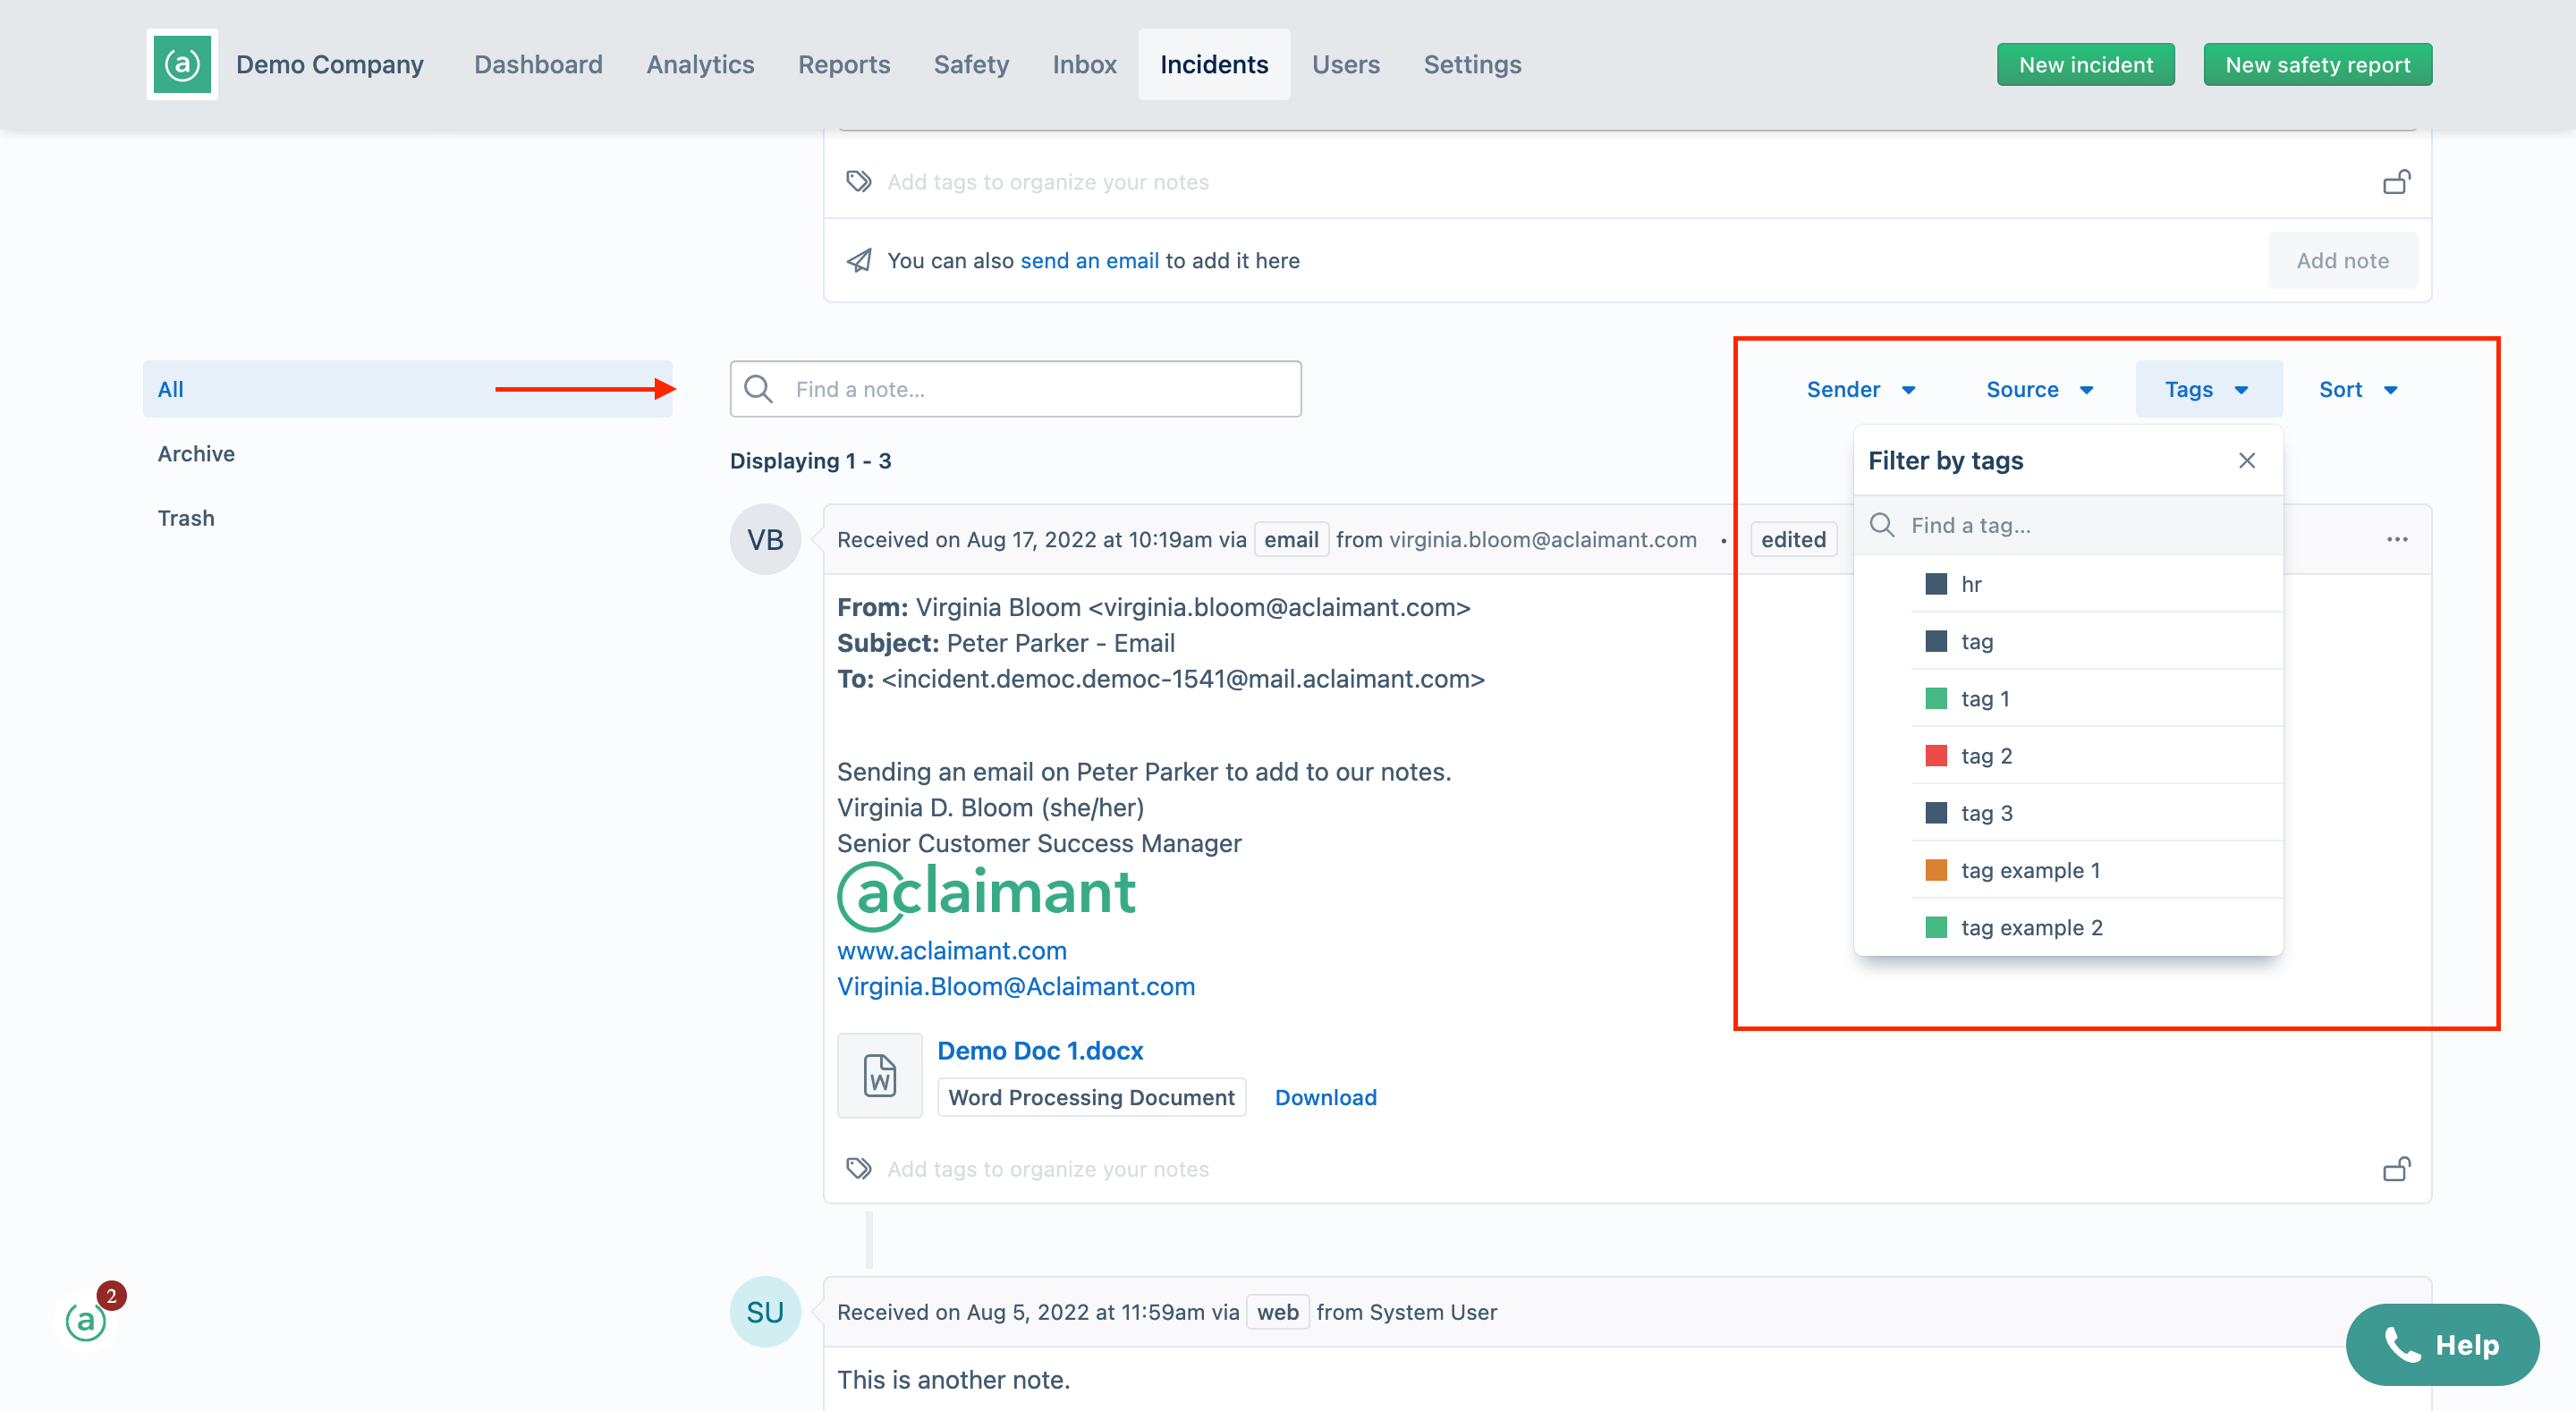
Task: Open the Sort dropdown
Action: coord(2358,389)
